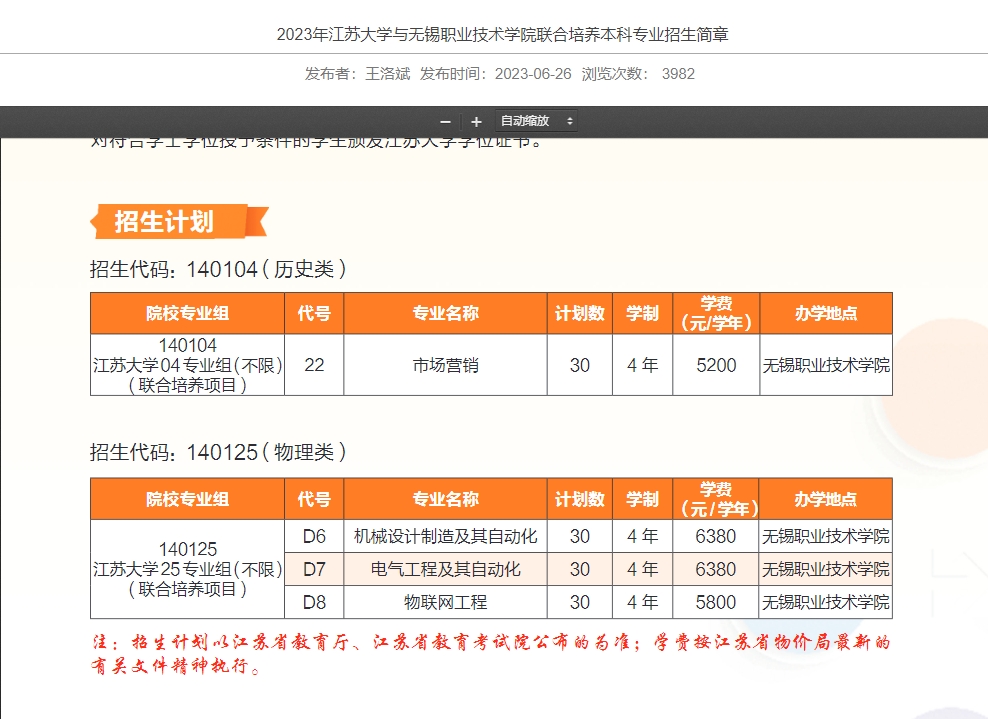Click the publisher name 王洛斌
This screenshot has height=719, width=988.
point(387,74)
